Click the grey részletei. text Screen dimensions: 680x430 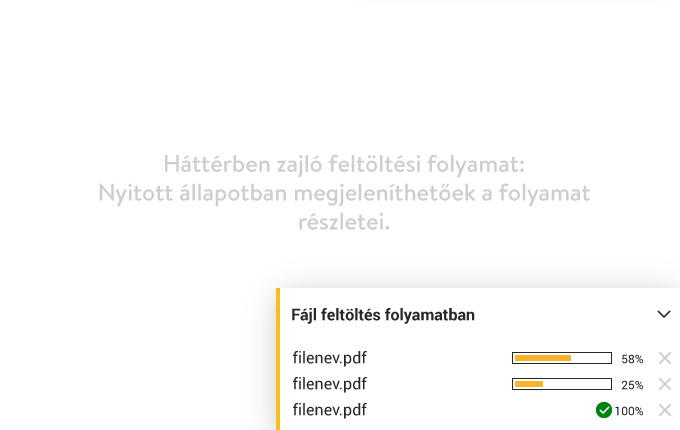[344, 222]
